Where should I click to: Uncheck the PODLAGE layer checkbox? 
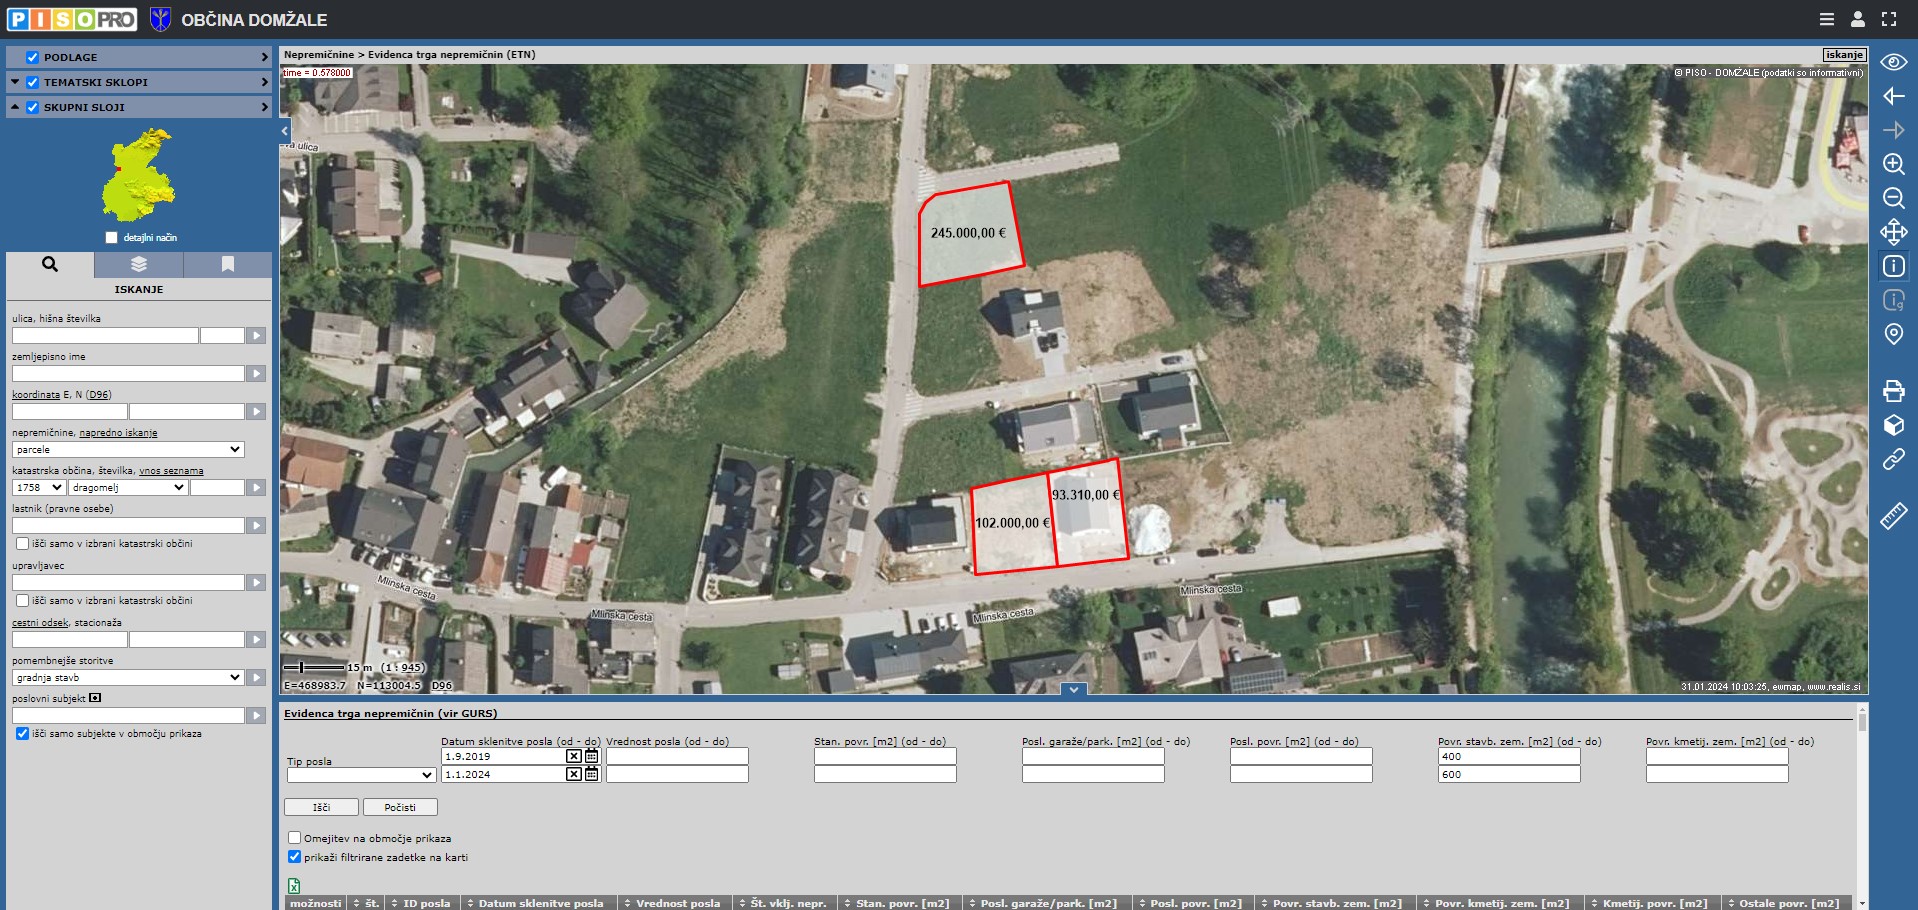[x=32, y=57]
